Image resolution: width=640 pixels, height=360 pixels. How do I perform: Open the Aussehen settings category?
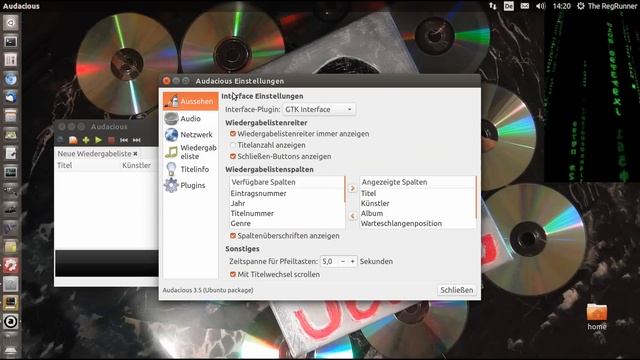click(191, 101)
